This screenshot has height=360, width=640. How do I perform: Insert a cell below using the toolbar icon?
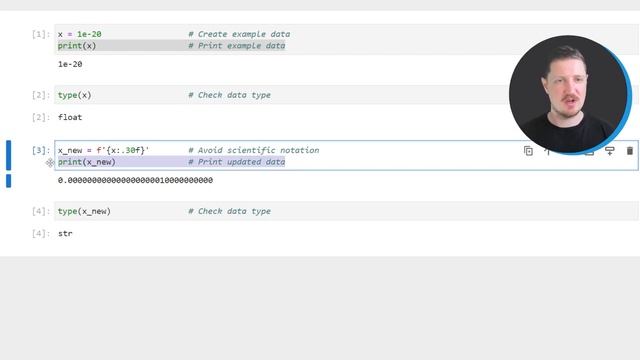[609, 151]
